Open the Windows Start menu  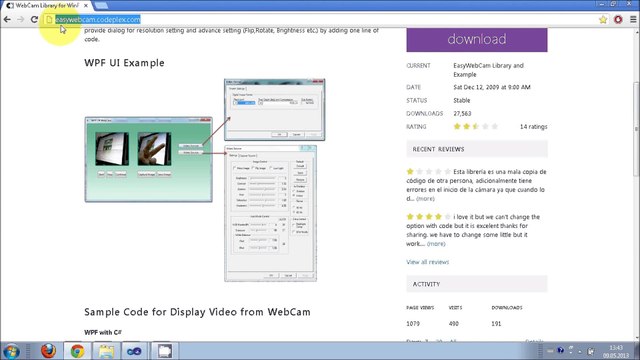click(11, 351)
